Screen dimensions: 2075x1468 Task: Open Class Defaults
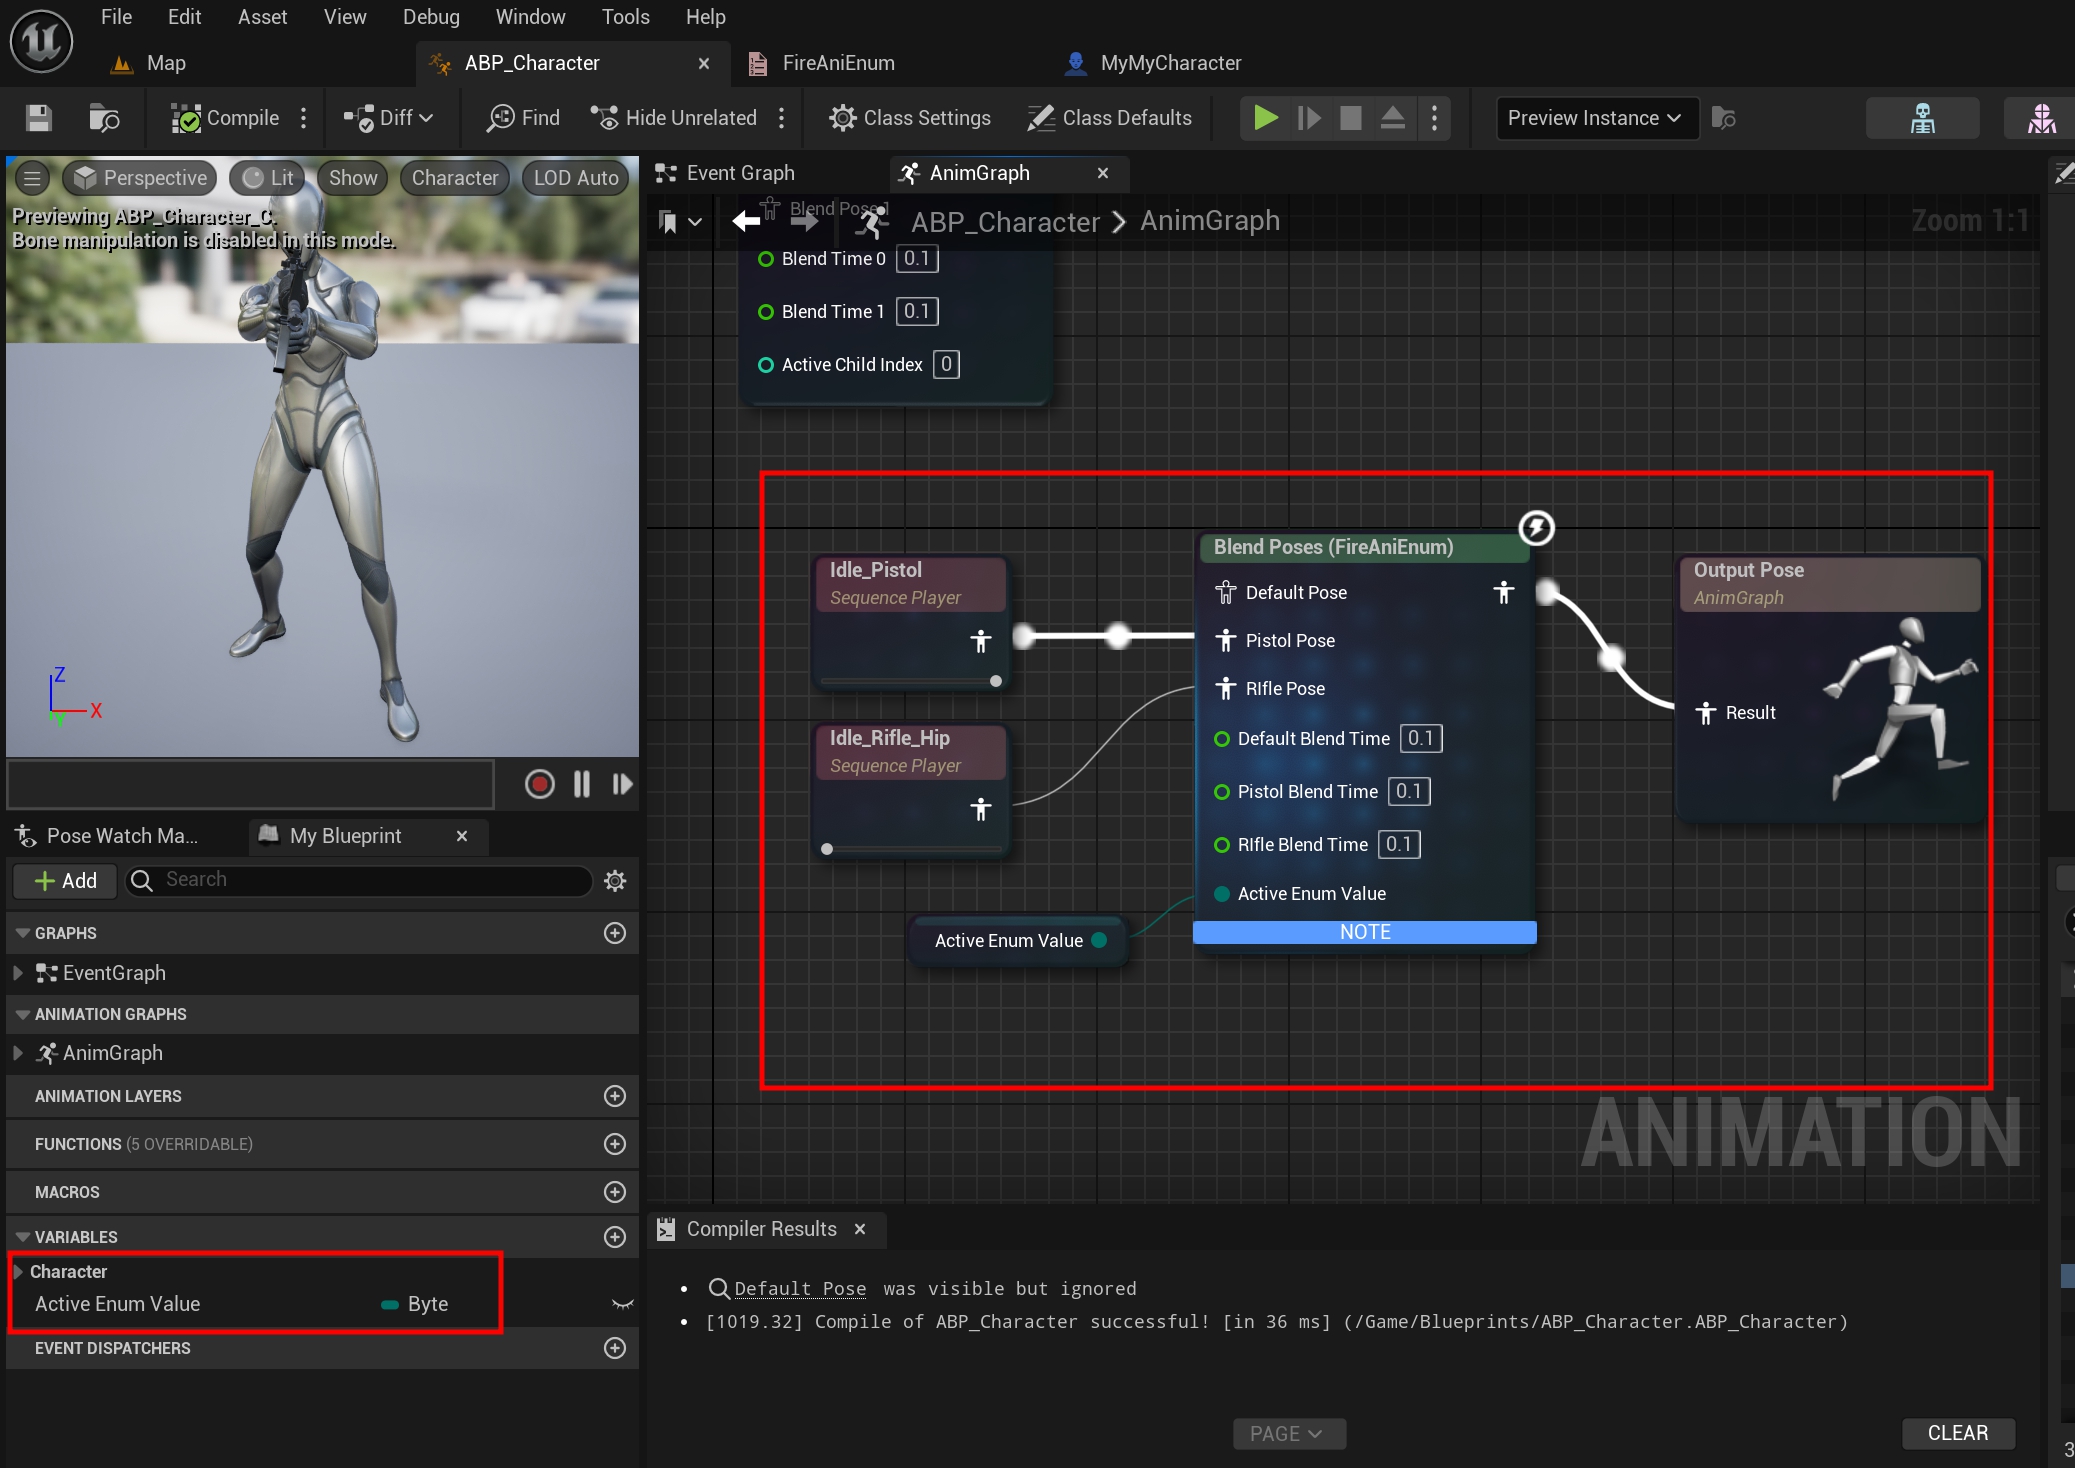coord(1109,118)
